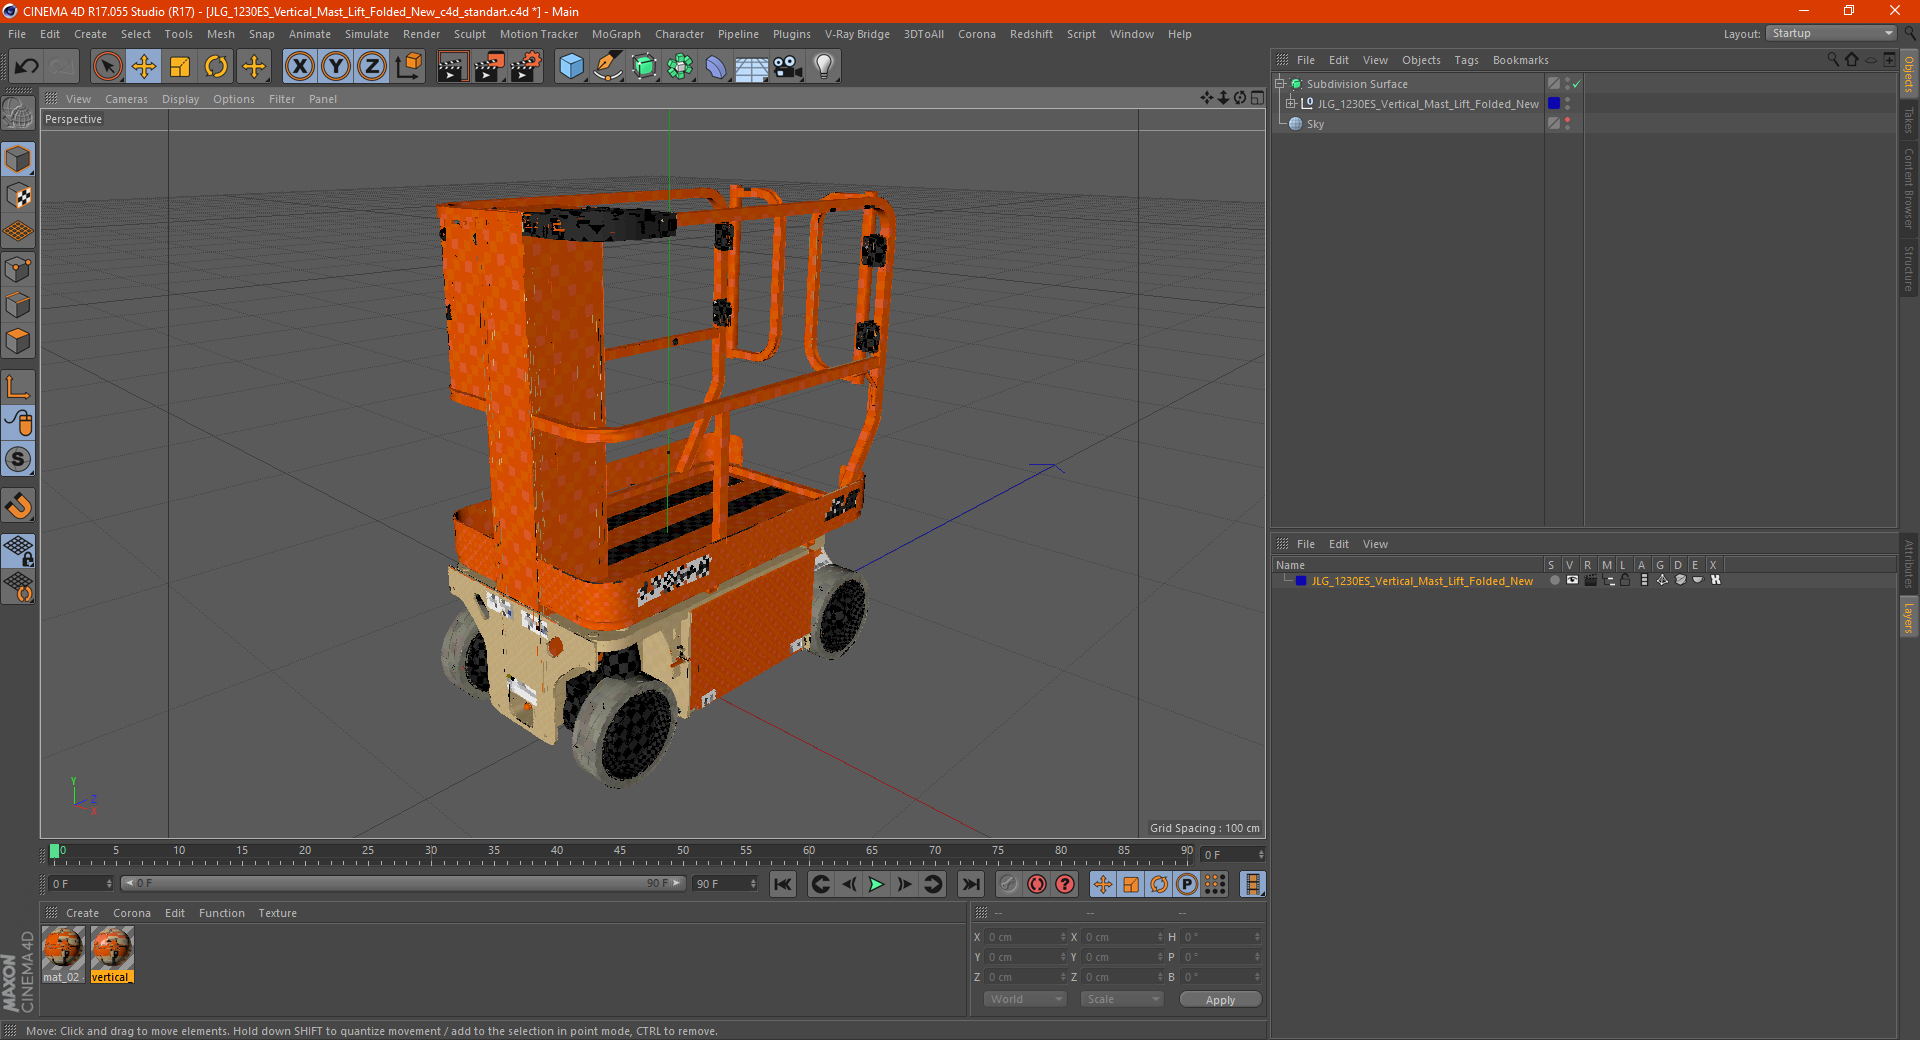This screenshot has height=1040, width=1920.
Task: Open material manager Texture menu
Action: (277, 913)
